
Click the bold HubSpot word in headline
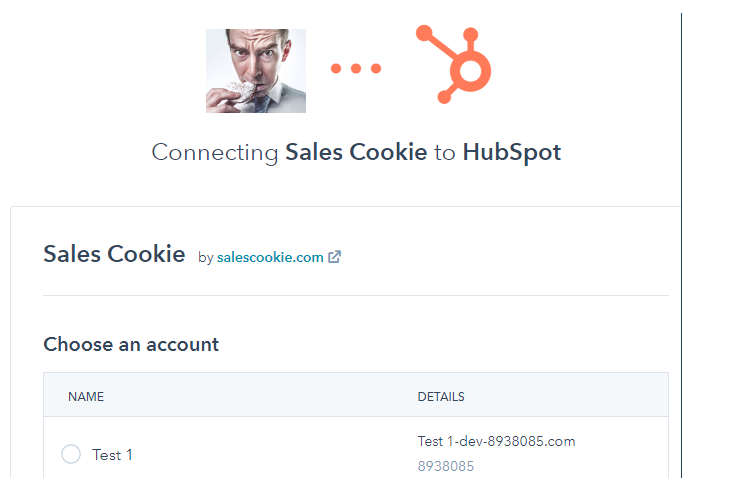(x=512, y=152)
